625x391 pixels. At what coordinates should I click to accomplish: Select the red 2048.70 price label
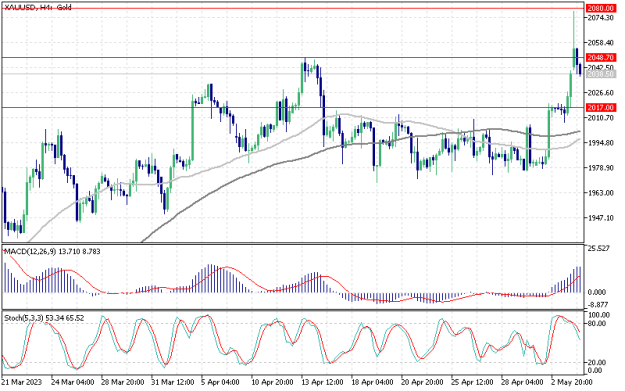(x=601, y=57)
